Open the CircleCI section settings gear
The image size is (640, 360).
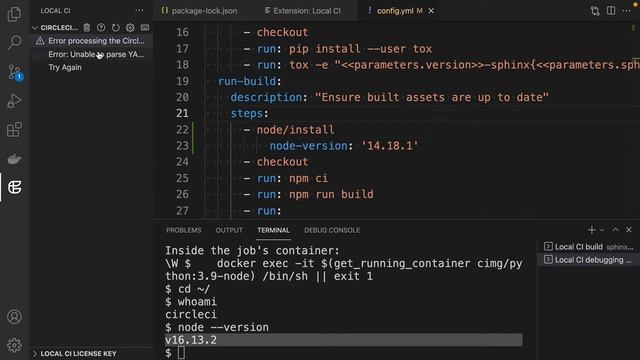point(130,27)
